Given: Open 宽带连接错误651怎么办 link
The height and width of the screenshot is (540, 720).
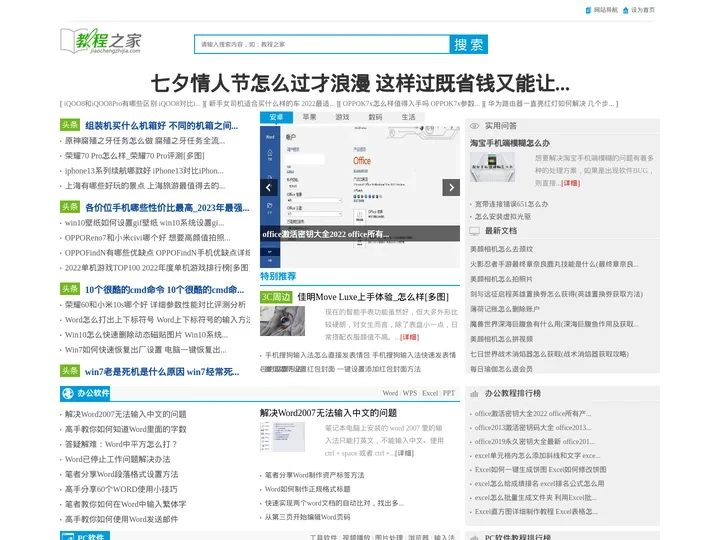Looking at the screenshot, I should [511, 204].
